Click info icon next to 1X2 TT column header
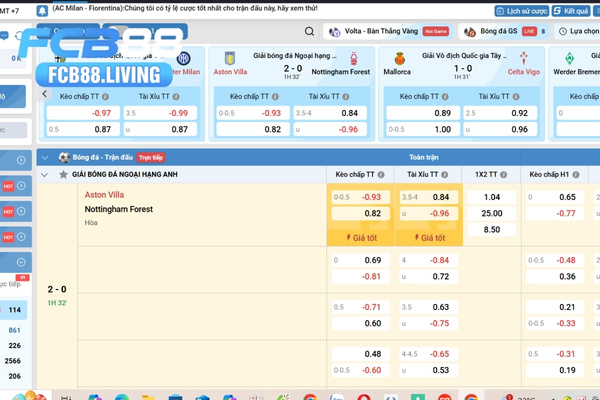The image size is (600, 400). [504, 175]
